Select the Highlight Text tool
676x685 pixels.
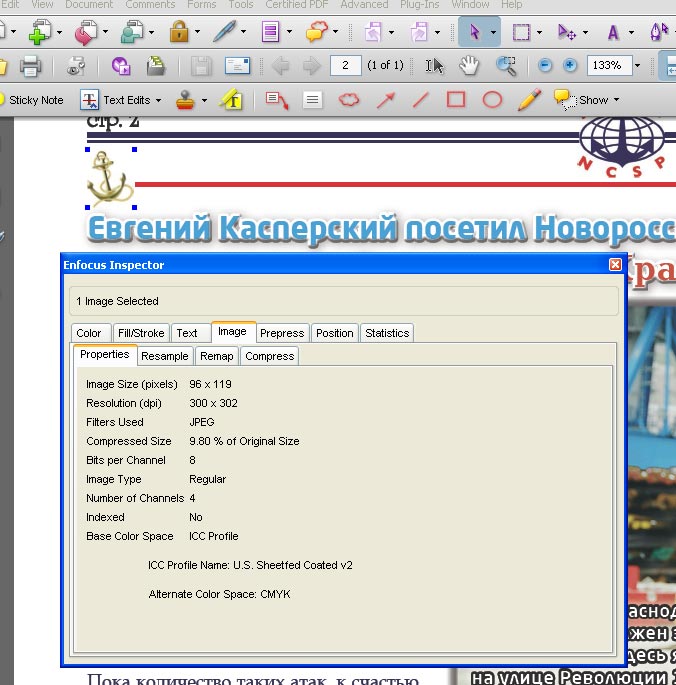click(232, 100)
